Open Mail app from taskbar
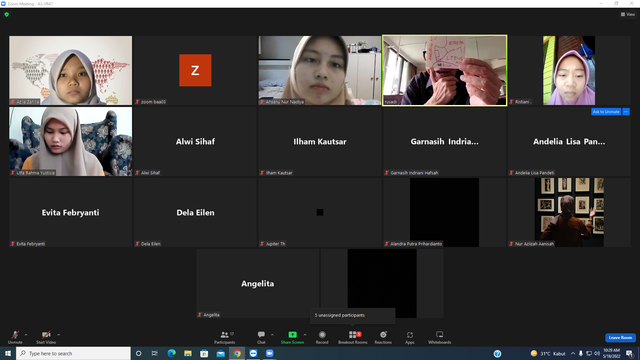 tap(220, 353)
